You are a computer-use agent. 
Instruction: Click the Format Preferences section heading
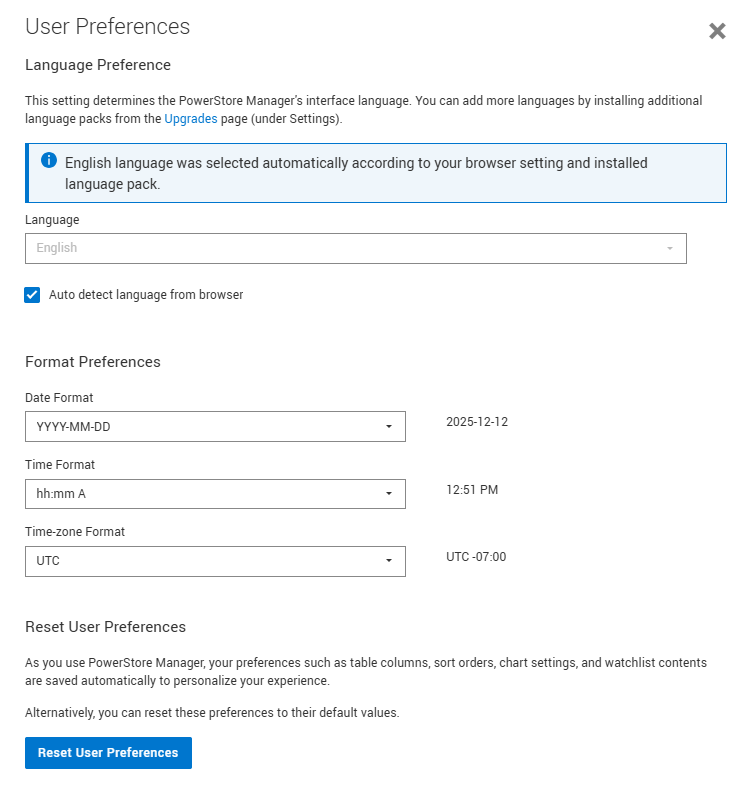point(93,362)
